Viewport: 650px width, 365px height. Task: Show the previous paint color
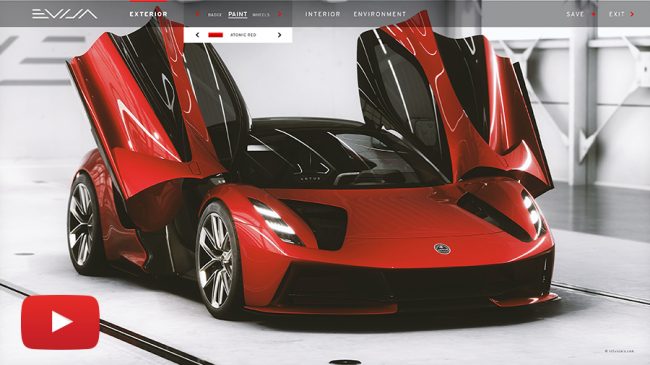197,35
